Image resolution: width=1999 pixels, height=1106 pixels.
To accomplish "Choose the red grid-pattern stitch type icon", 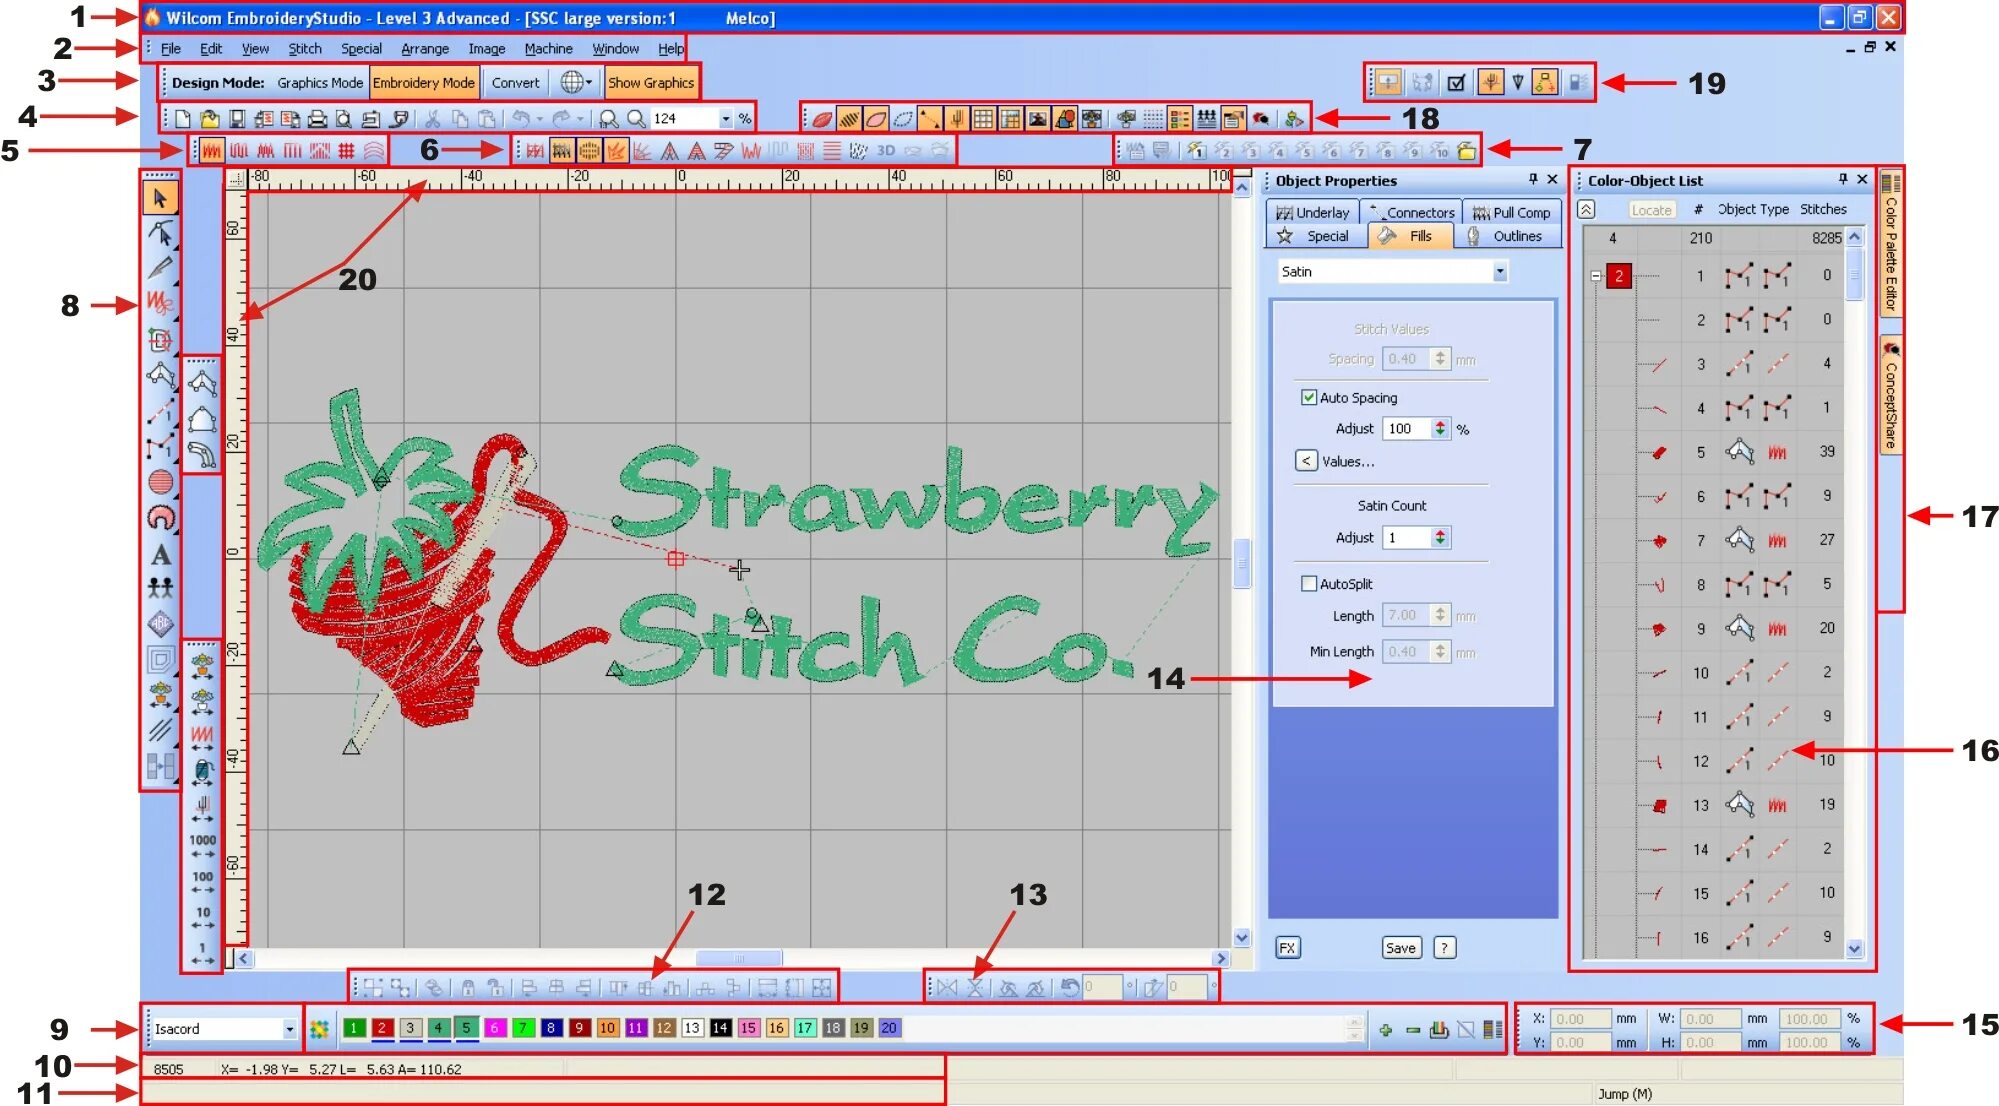I will click(x=346, y=151).
